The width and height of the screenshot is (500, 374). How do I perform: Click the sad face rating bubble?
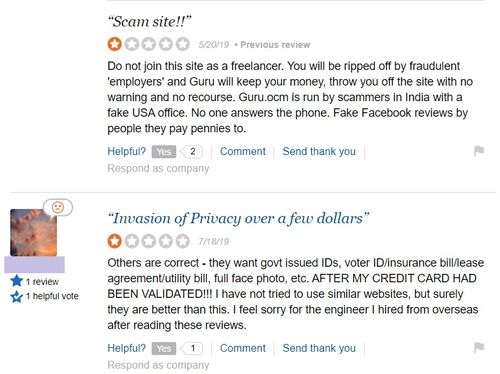[x=58, y=207]
